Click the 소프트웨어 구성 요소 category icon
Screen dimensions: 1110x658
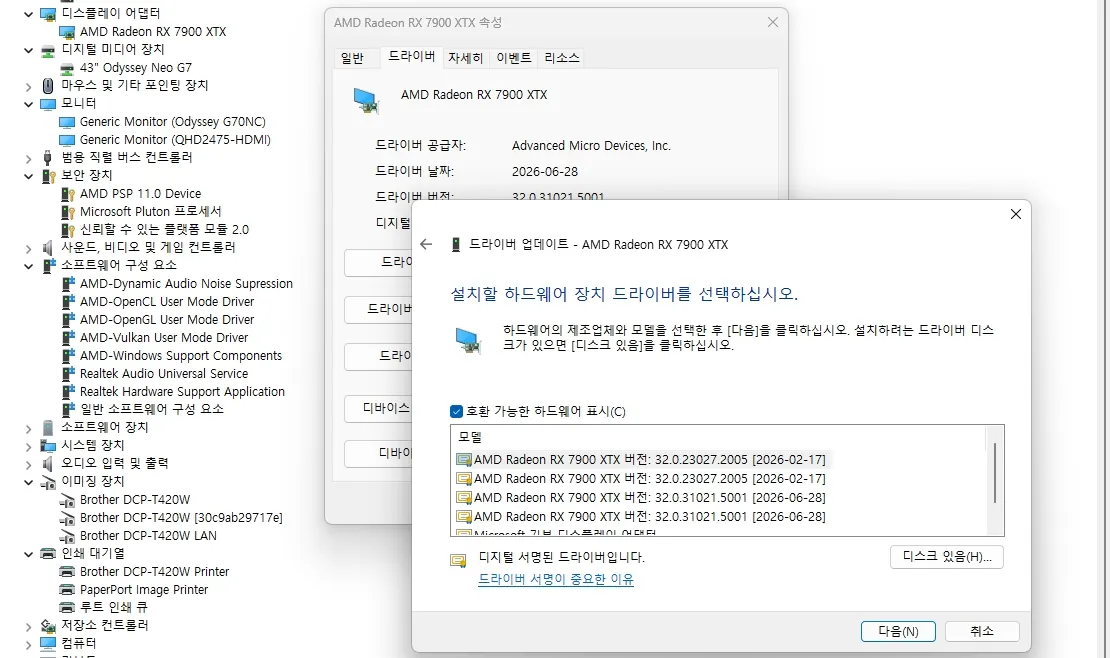click(48, 266)
